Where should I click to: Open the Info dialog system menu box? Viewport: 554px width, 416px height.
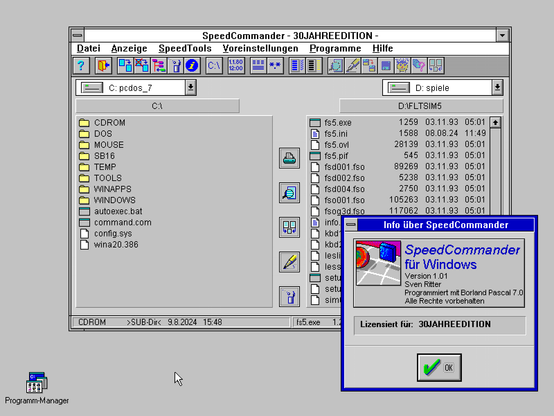click(351, 225)
